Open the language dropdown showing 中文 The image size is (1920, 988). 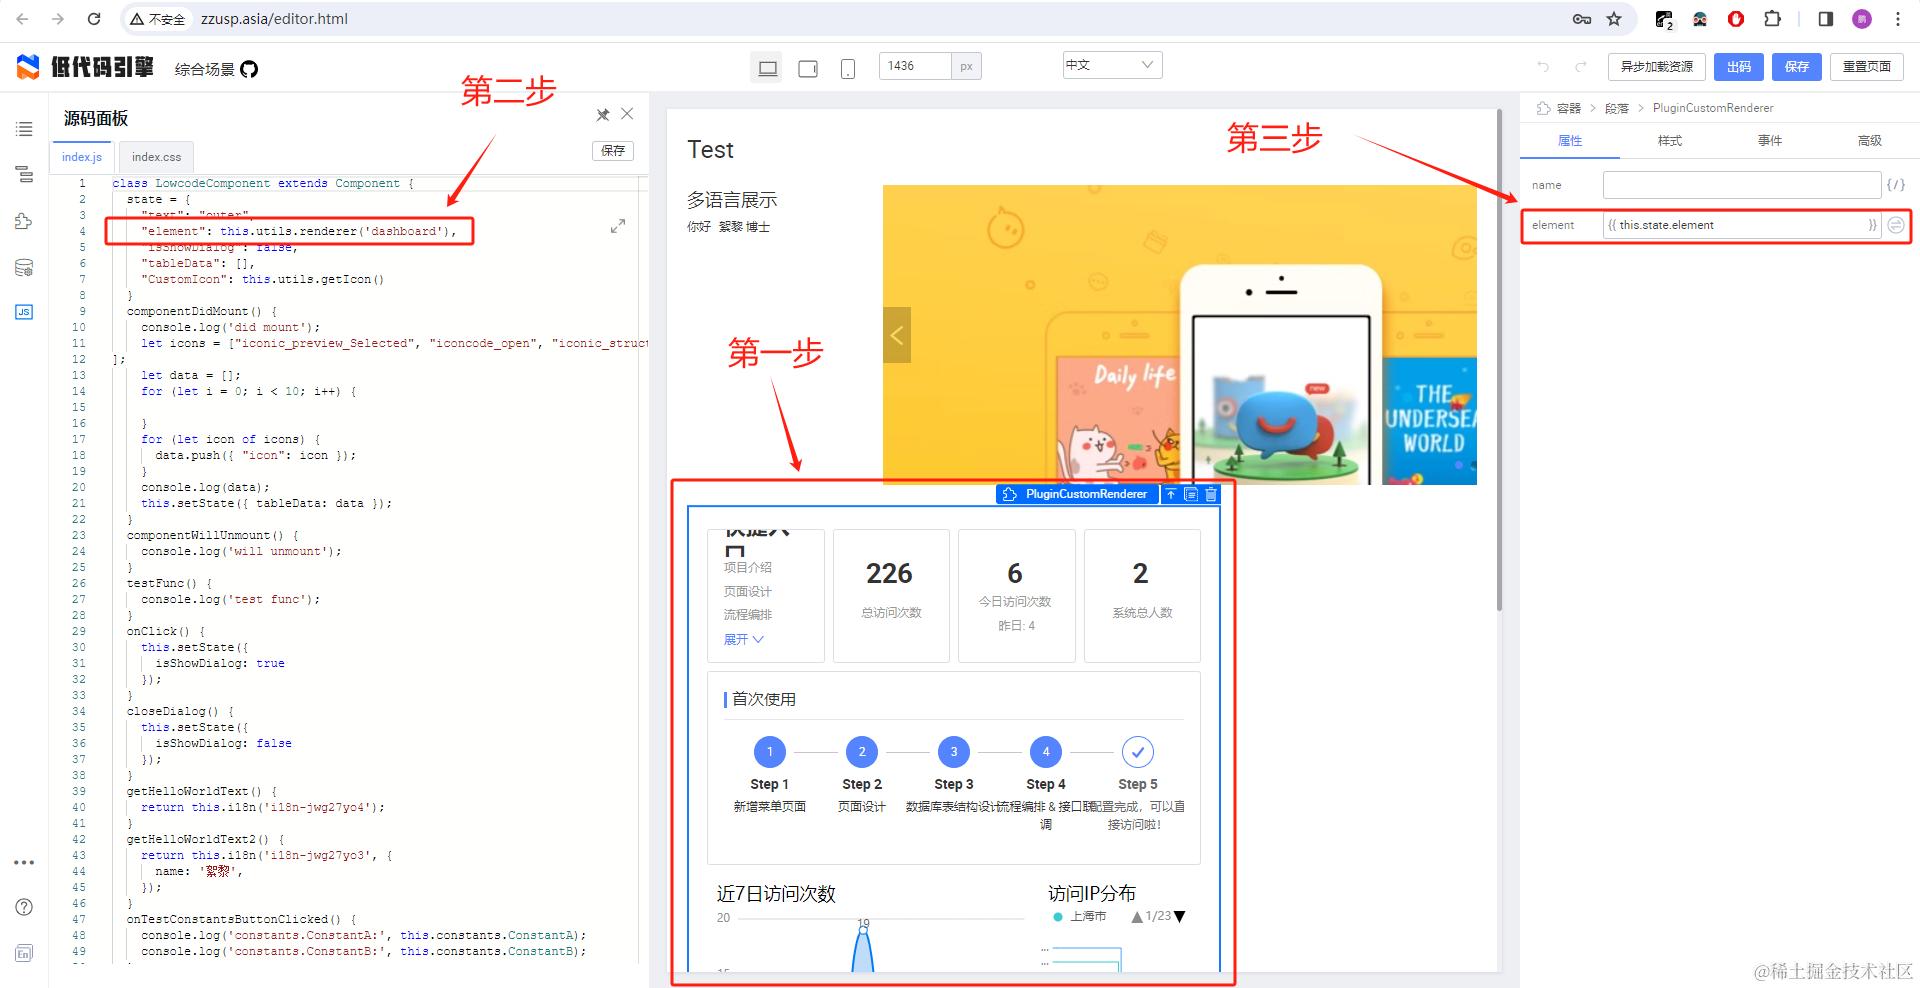[1112, 65]
